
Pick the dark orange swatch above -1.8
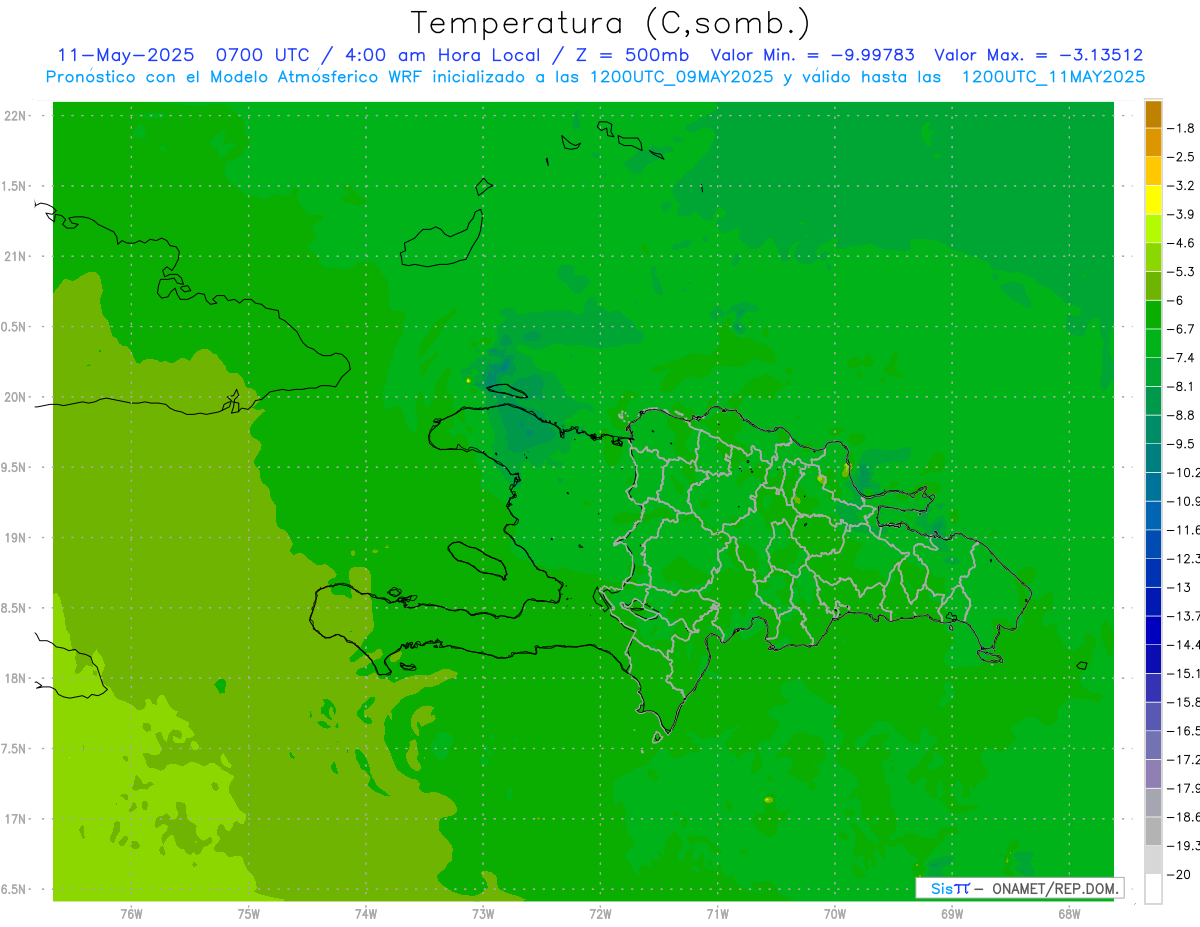pyautogui.click(x=1153, y=114)
